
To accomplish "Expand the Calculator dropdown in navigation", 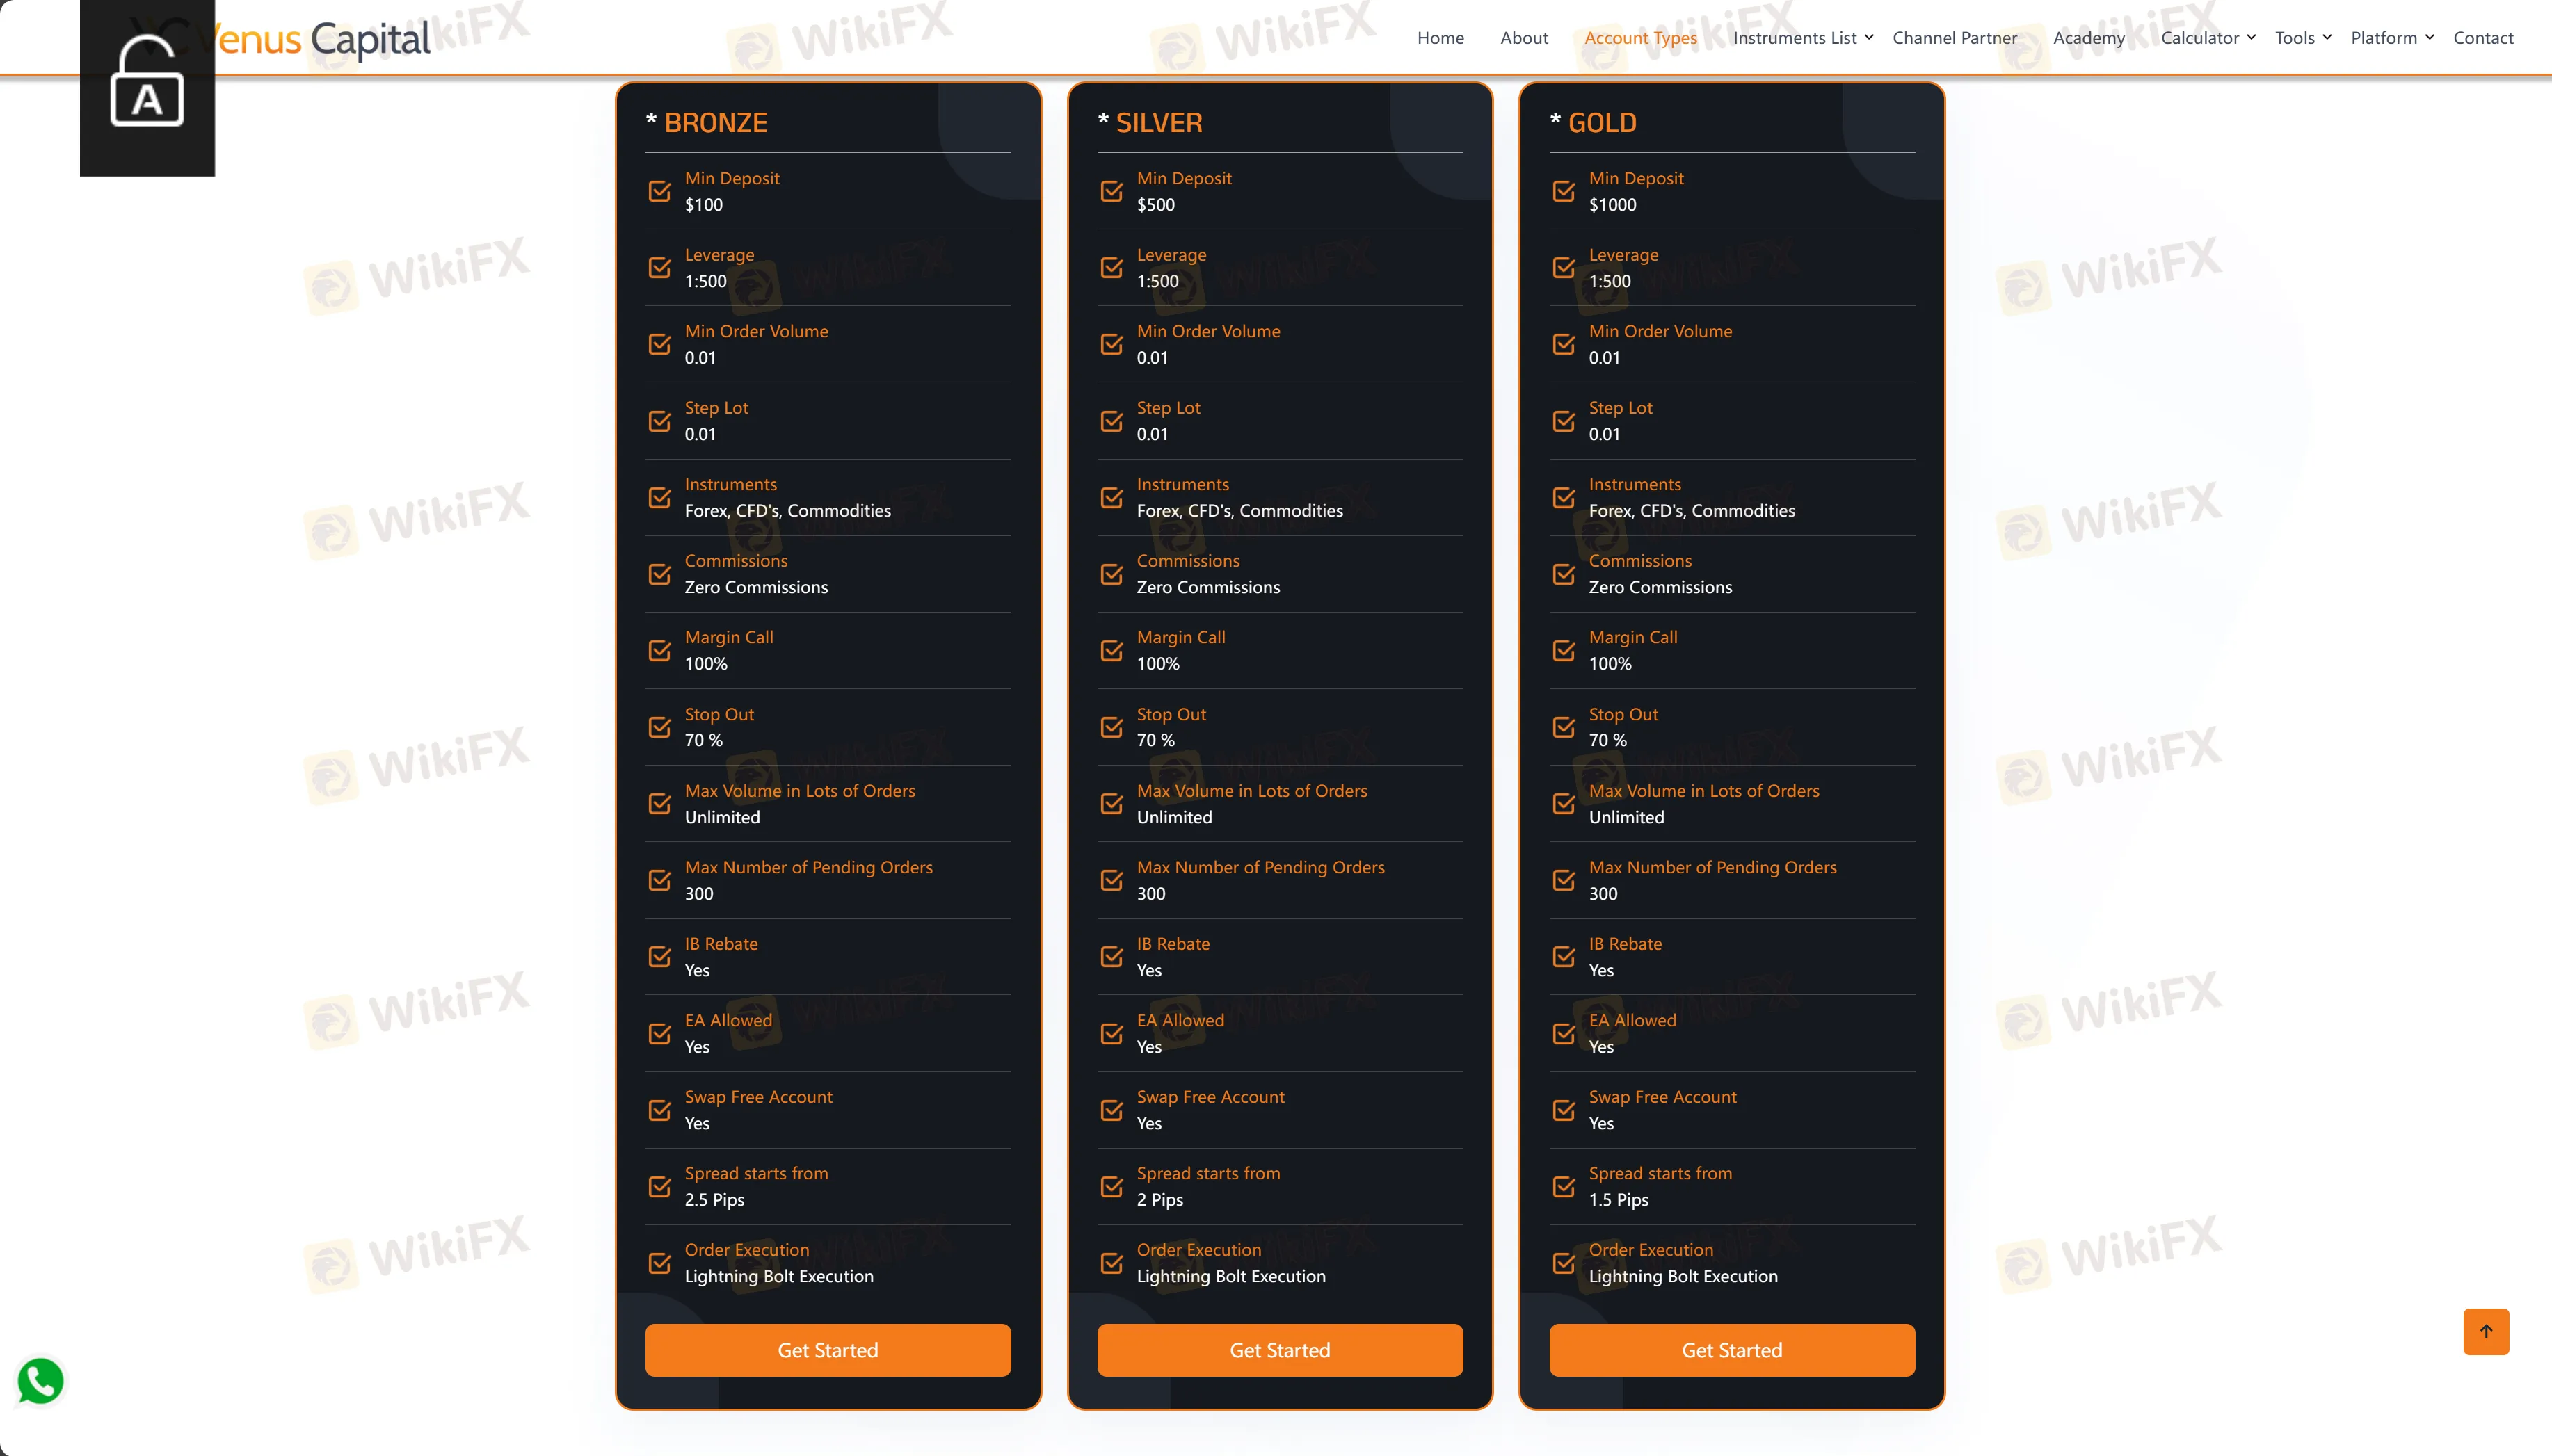I will 2205,37.
